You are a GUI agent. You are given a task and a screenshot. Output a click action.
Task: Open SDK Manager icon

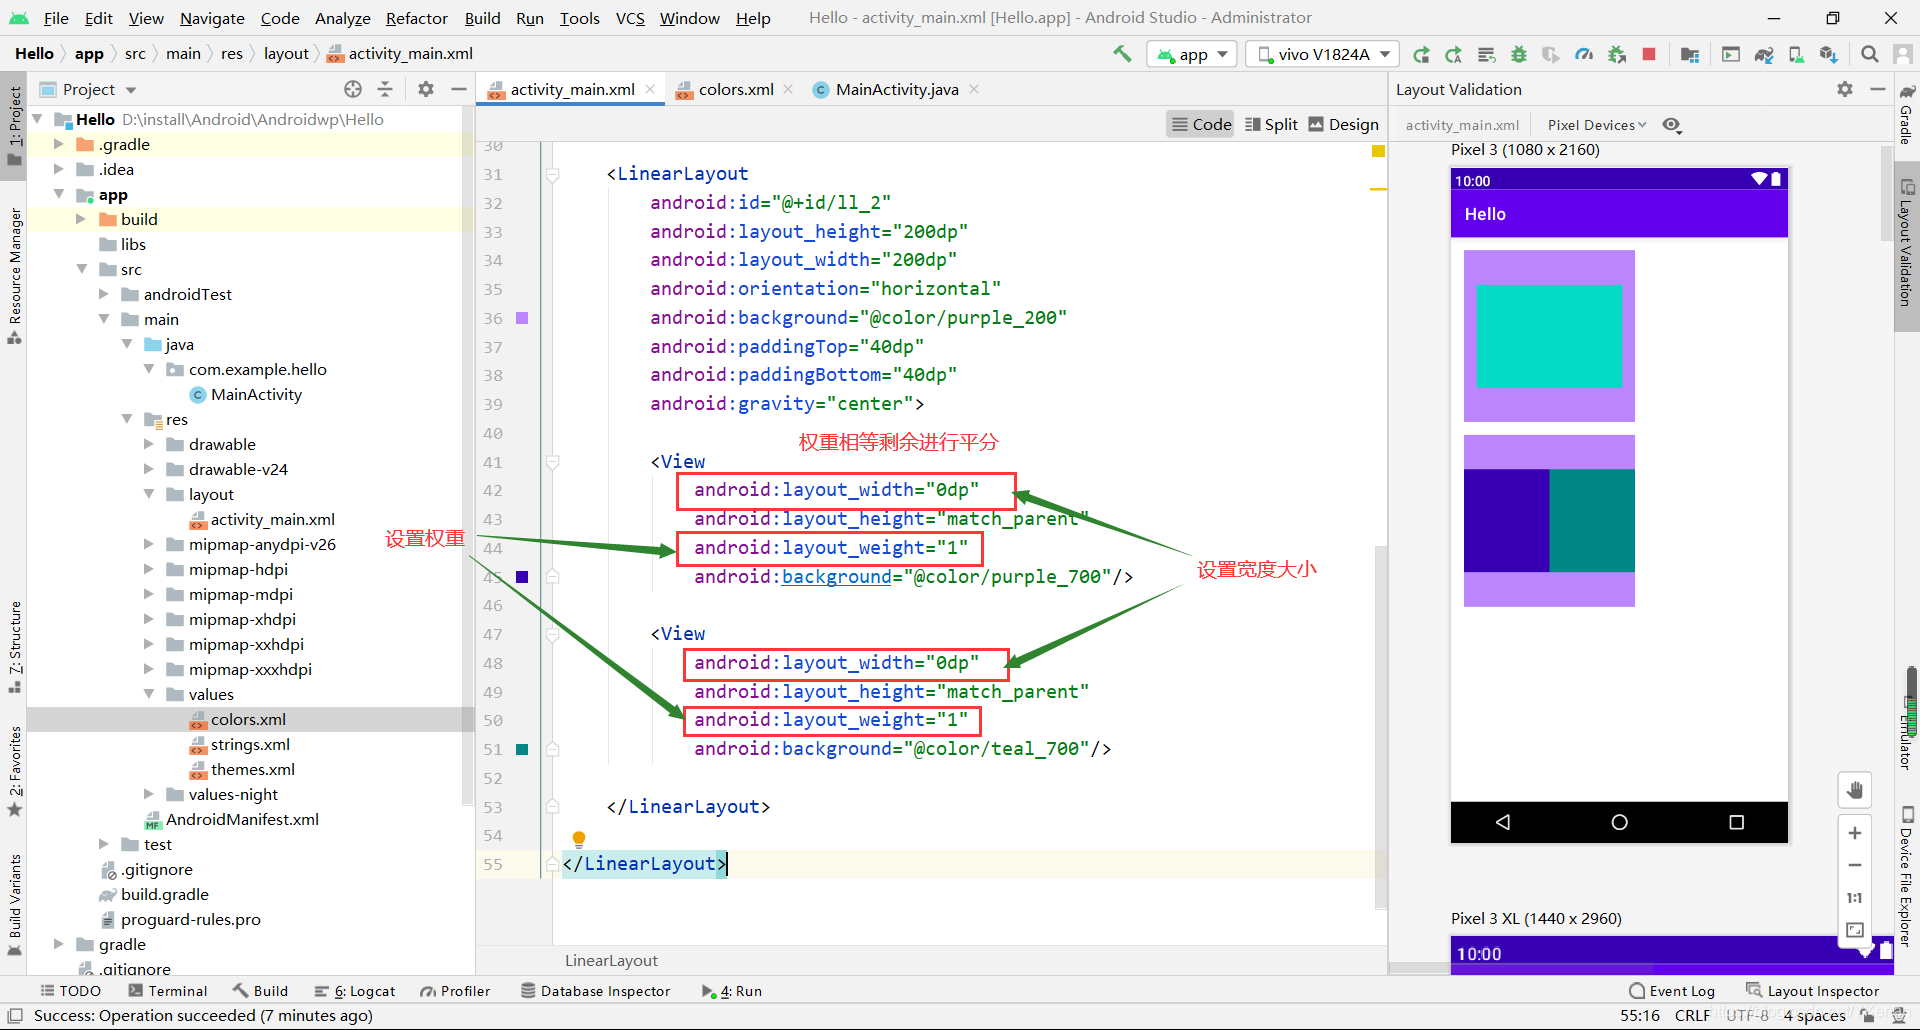pos(1829,54)
